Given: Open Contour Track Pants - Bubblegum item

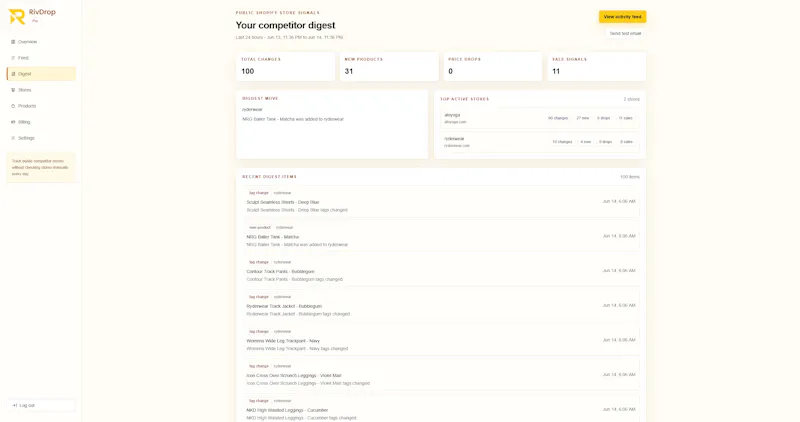Looking at the screenshot, I should point(442,271).
